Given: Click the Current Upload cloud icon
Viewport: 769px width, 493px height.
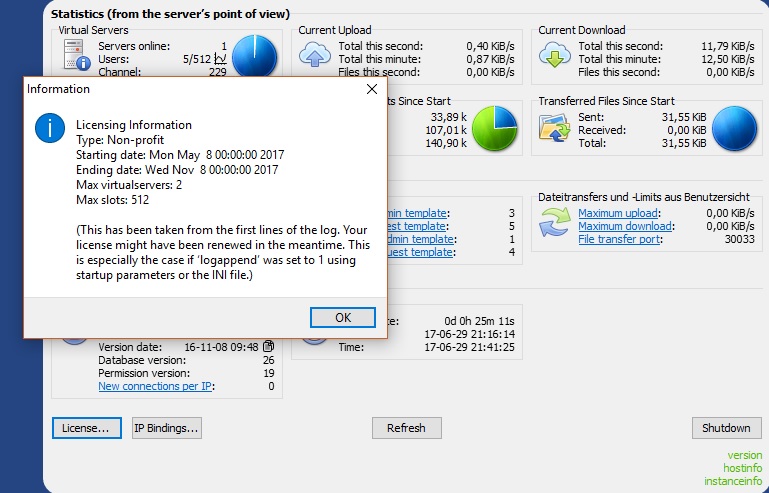Looking at the screenshot, I should (315, 57).
